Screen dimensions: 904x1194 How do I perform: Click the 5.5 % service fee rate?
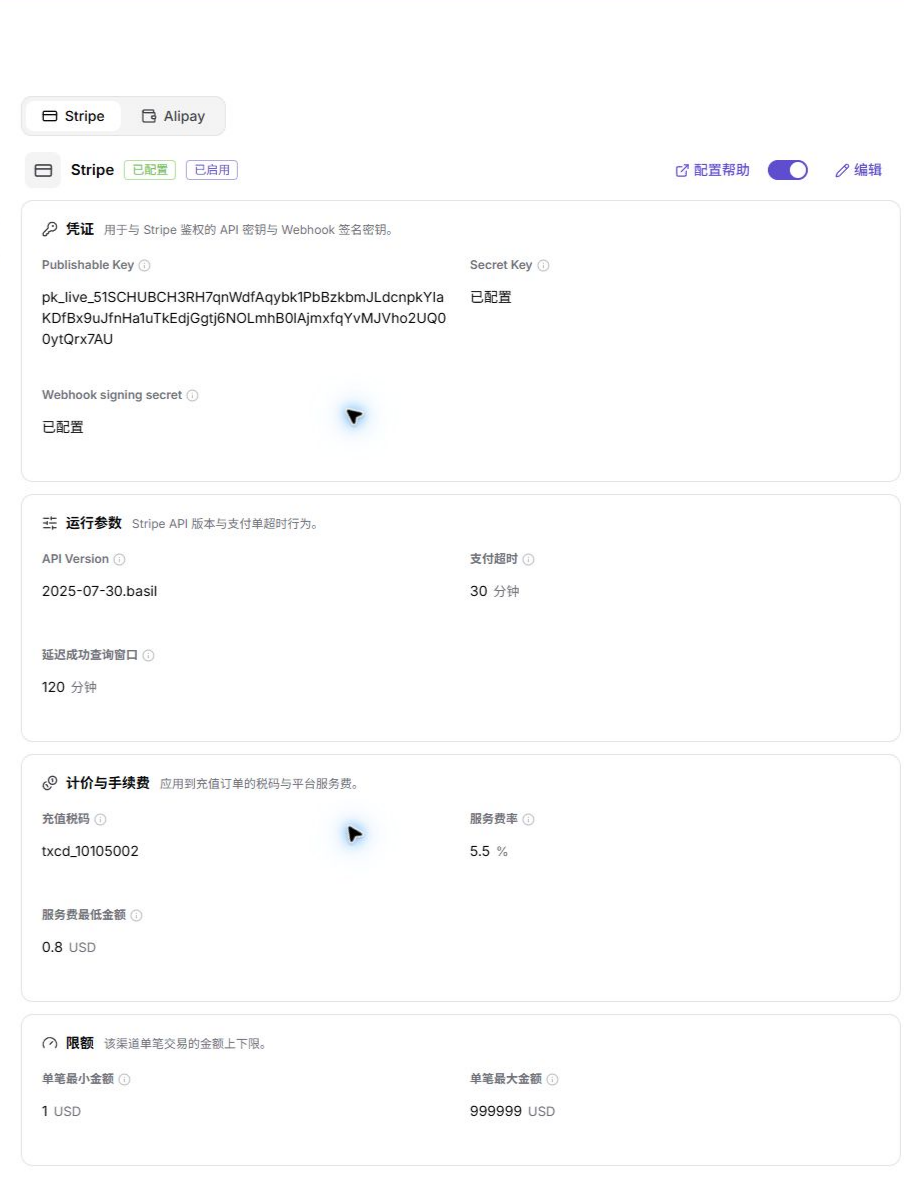click(489, 851)
